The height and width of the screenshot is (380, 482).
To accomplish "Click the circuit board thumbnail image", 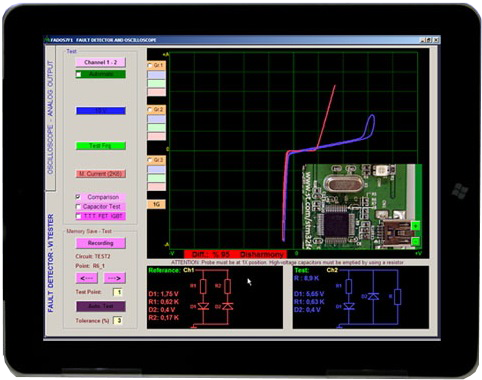I will (362, 207).
